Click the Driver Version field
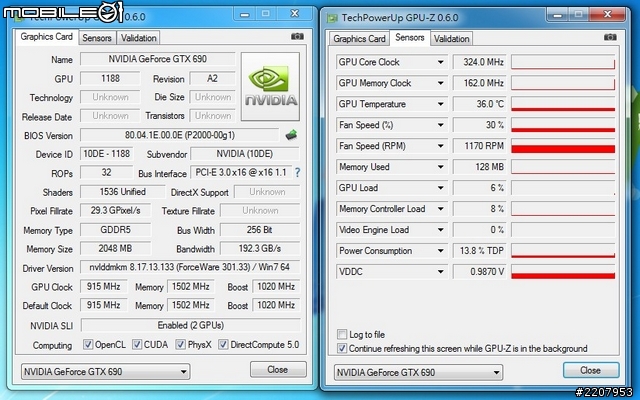The height and width of the screenshot is (400, 640). pos(190,267)
